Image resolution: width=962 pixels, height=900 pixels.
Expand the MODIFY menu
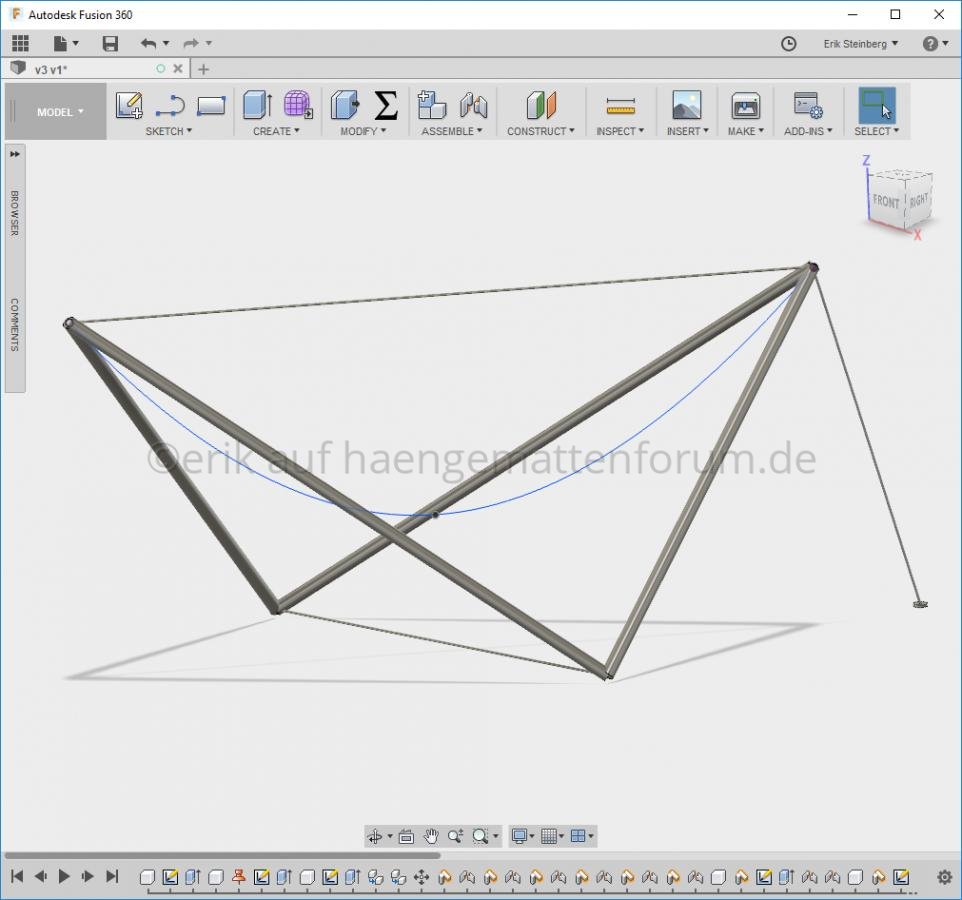point(363,131)
